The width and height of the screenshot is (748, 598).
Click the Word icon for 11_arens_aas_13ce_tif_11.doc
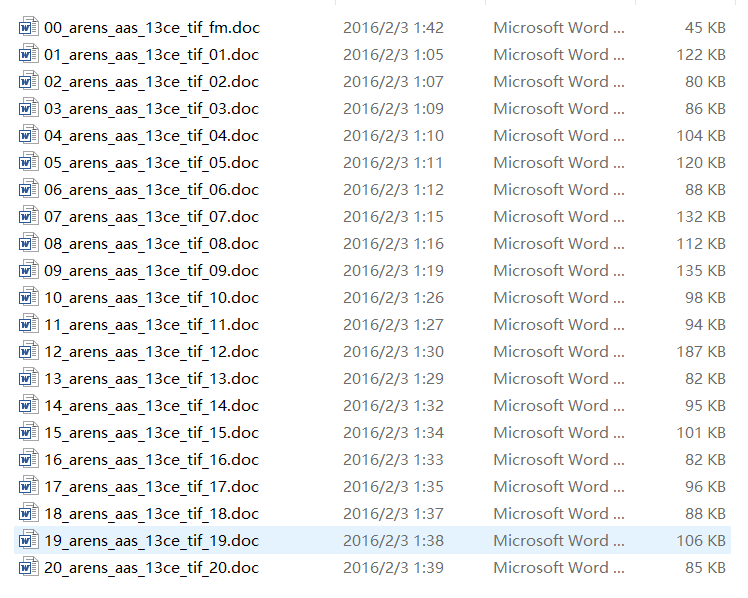pos(28,325)
